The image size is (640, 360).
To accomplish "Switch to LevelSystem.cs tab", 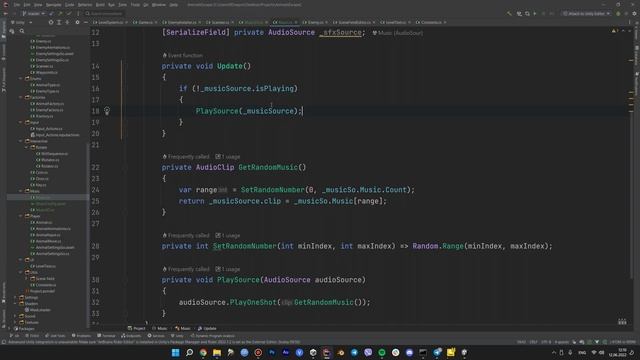I will point(111,22).
